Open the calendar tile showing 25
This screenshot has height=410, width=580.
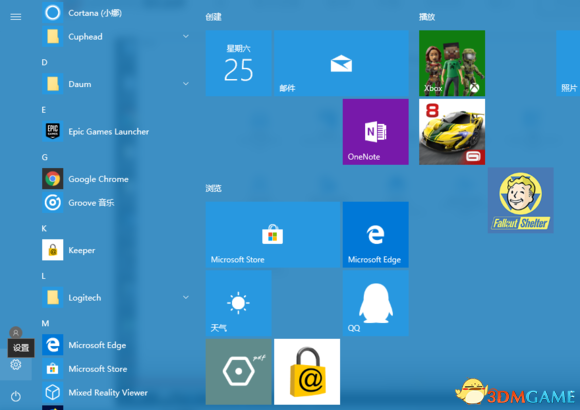pos(239,63)
